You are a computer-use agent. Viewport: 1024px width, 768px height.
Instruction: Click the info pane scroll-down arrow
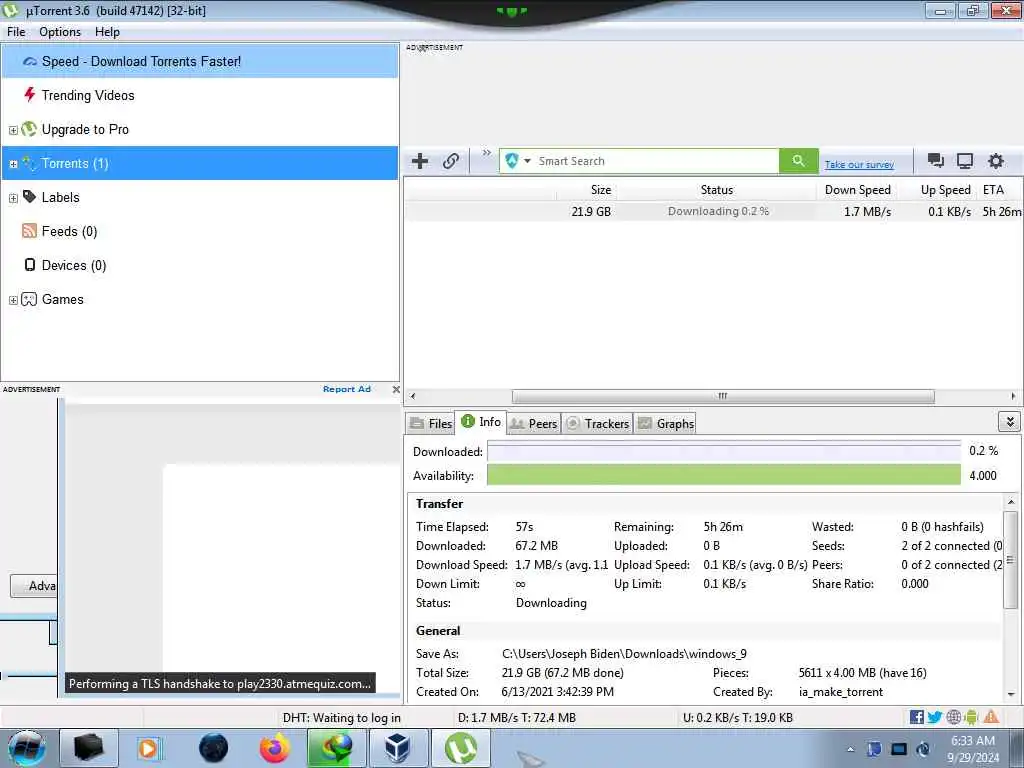pyautogui.click(x=1010, y=694)
